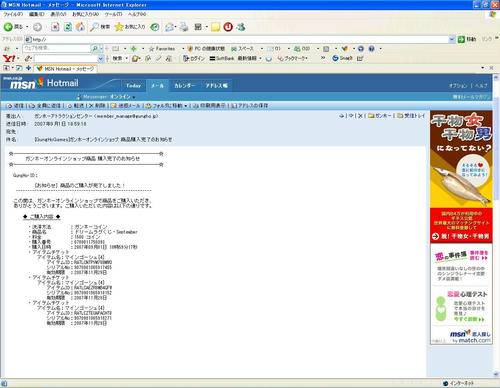Go to the Home page icon
Screen dimensions: 500x388
80,27
